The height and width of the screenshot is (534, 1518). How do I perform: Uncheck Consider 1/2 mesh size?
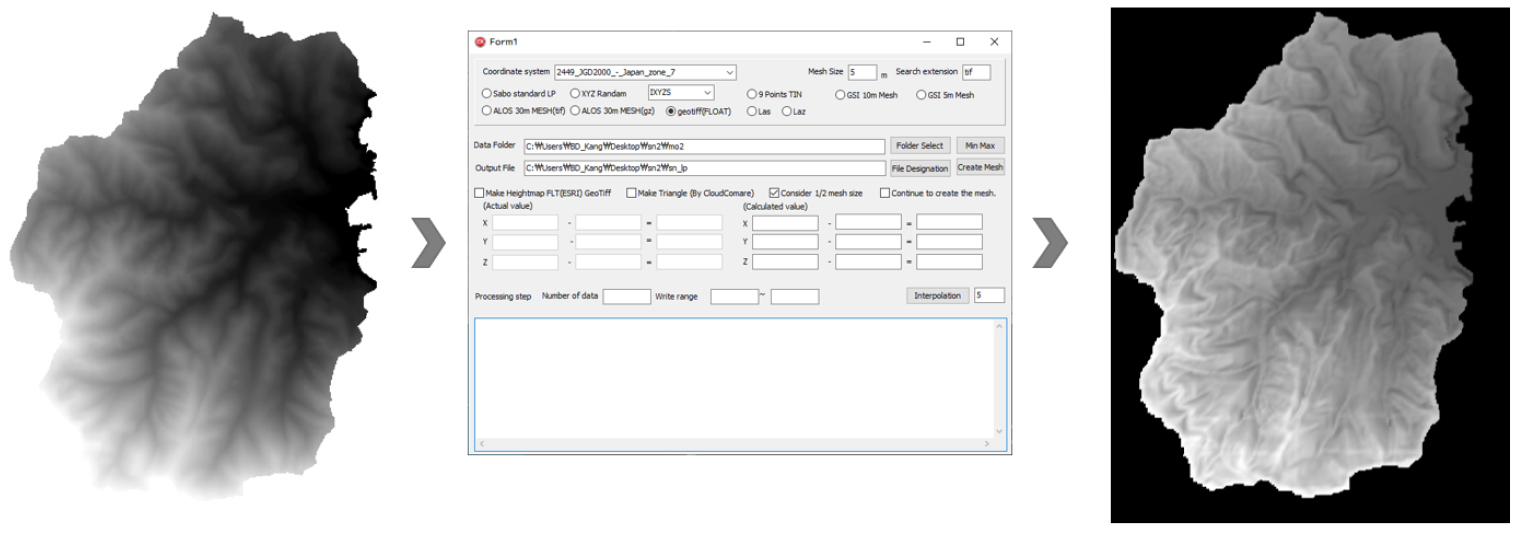click(x=774, y=193)
